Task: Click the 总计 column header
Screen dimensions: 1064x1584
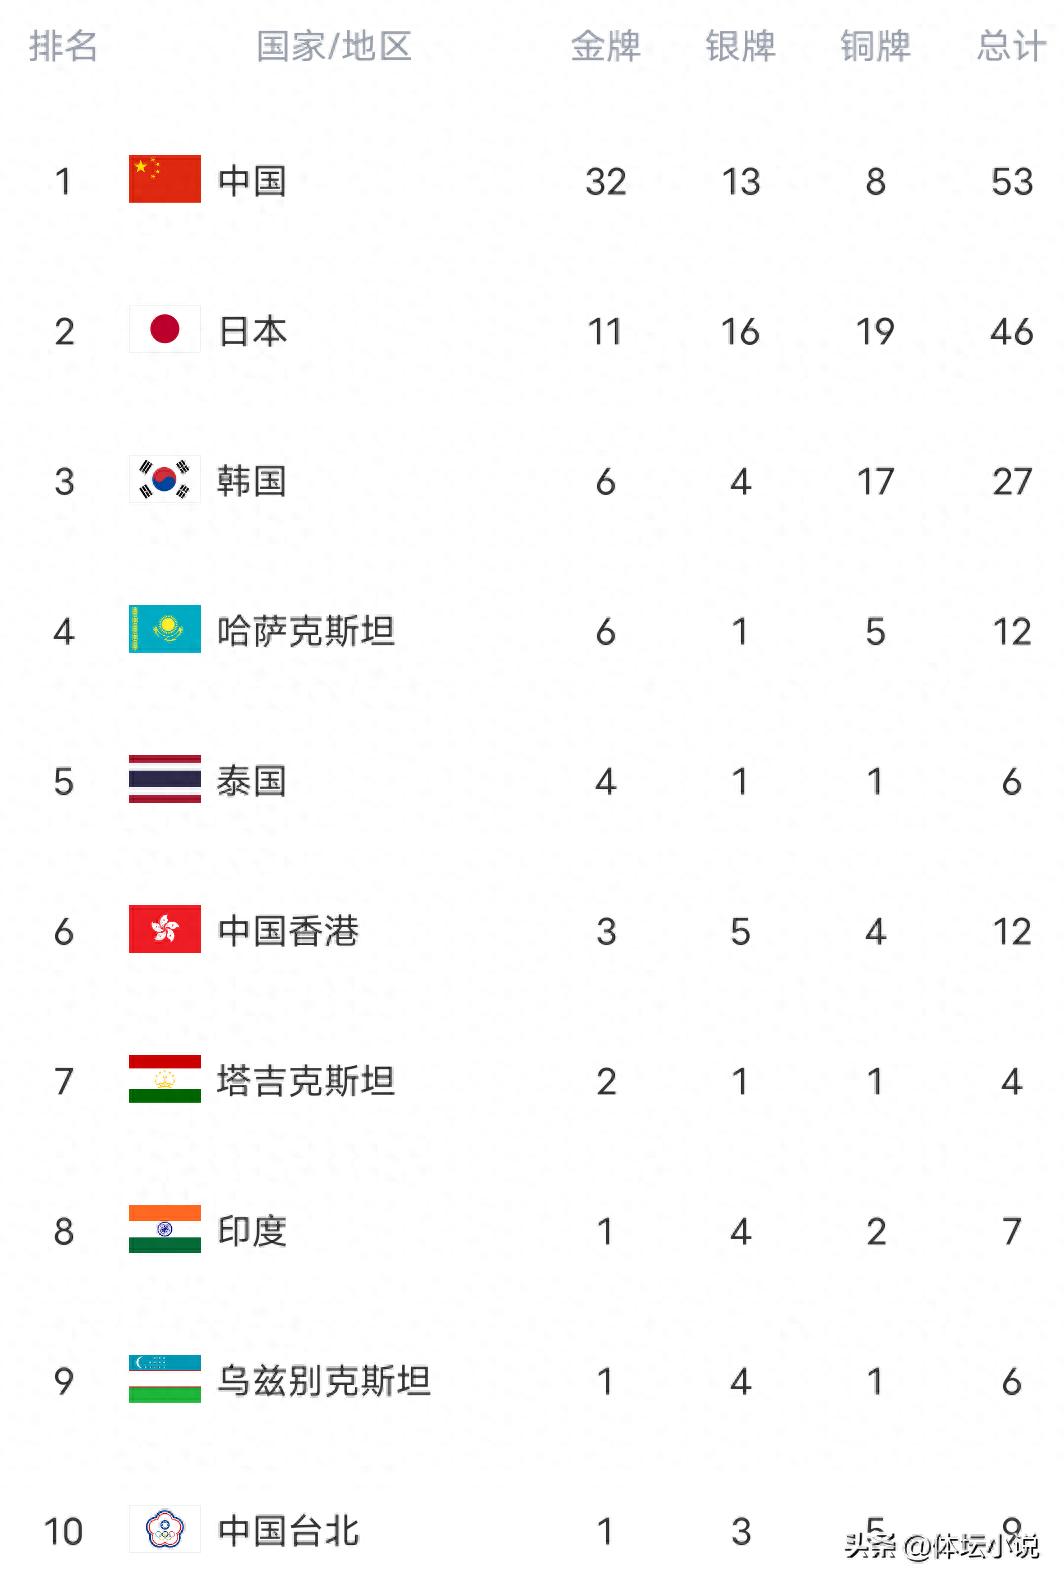Action: [1011, 46]
